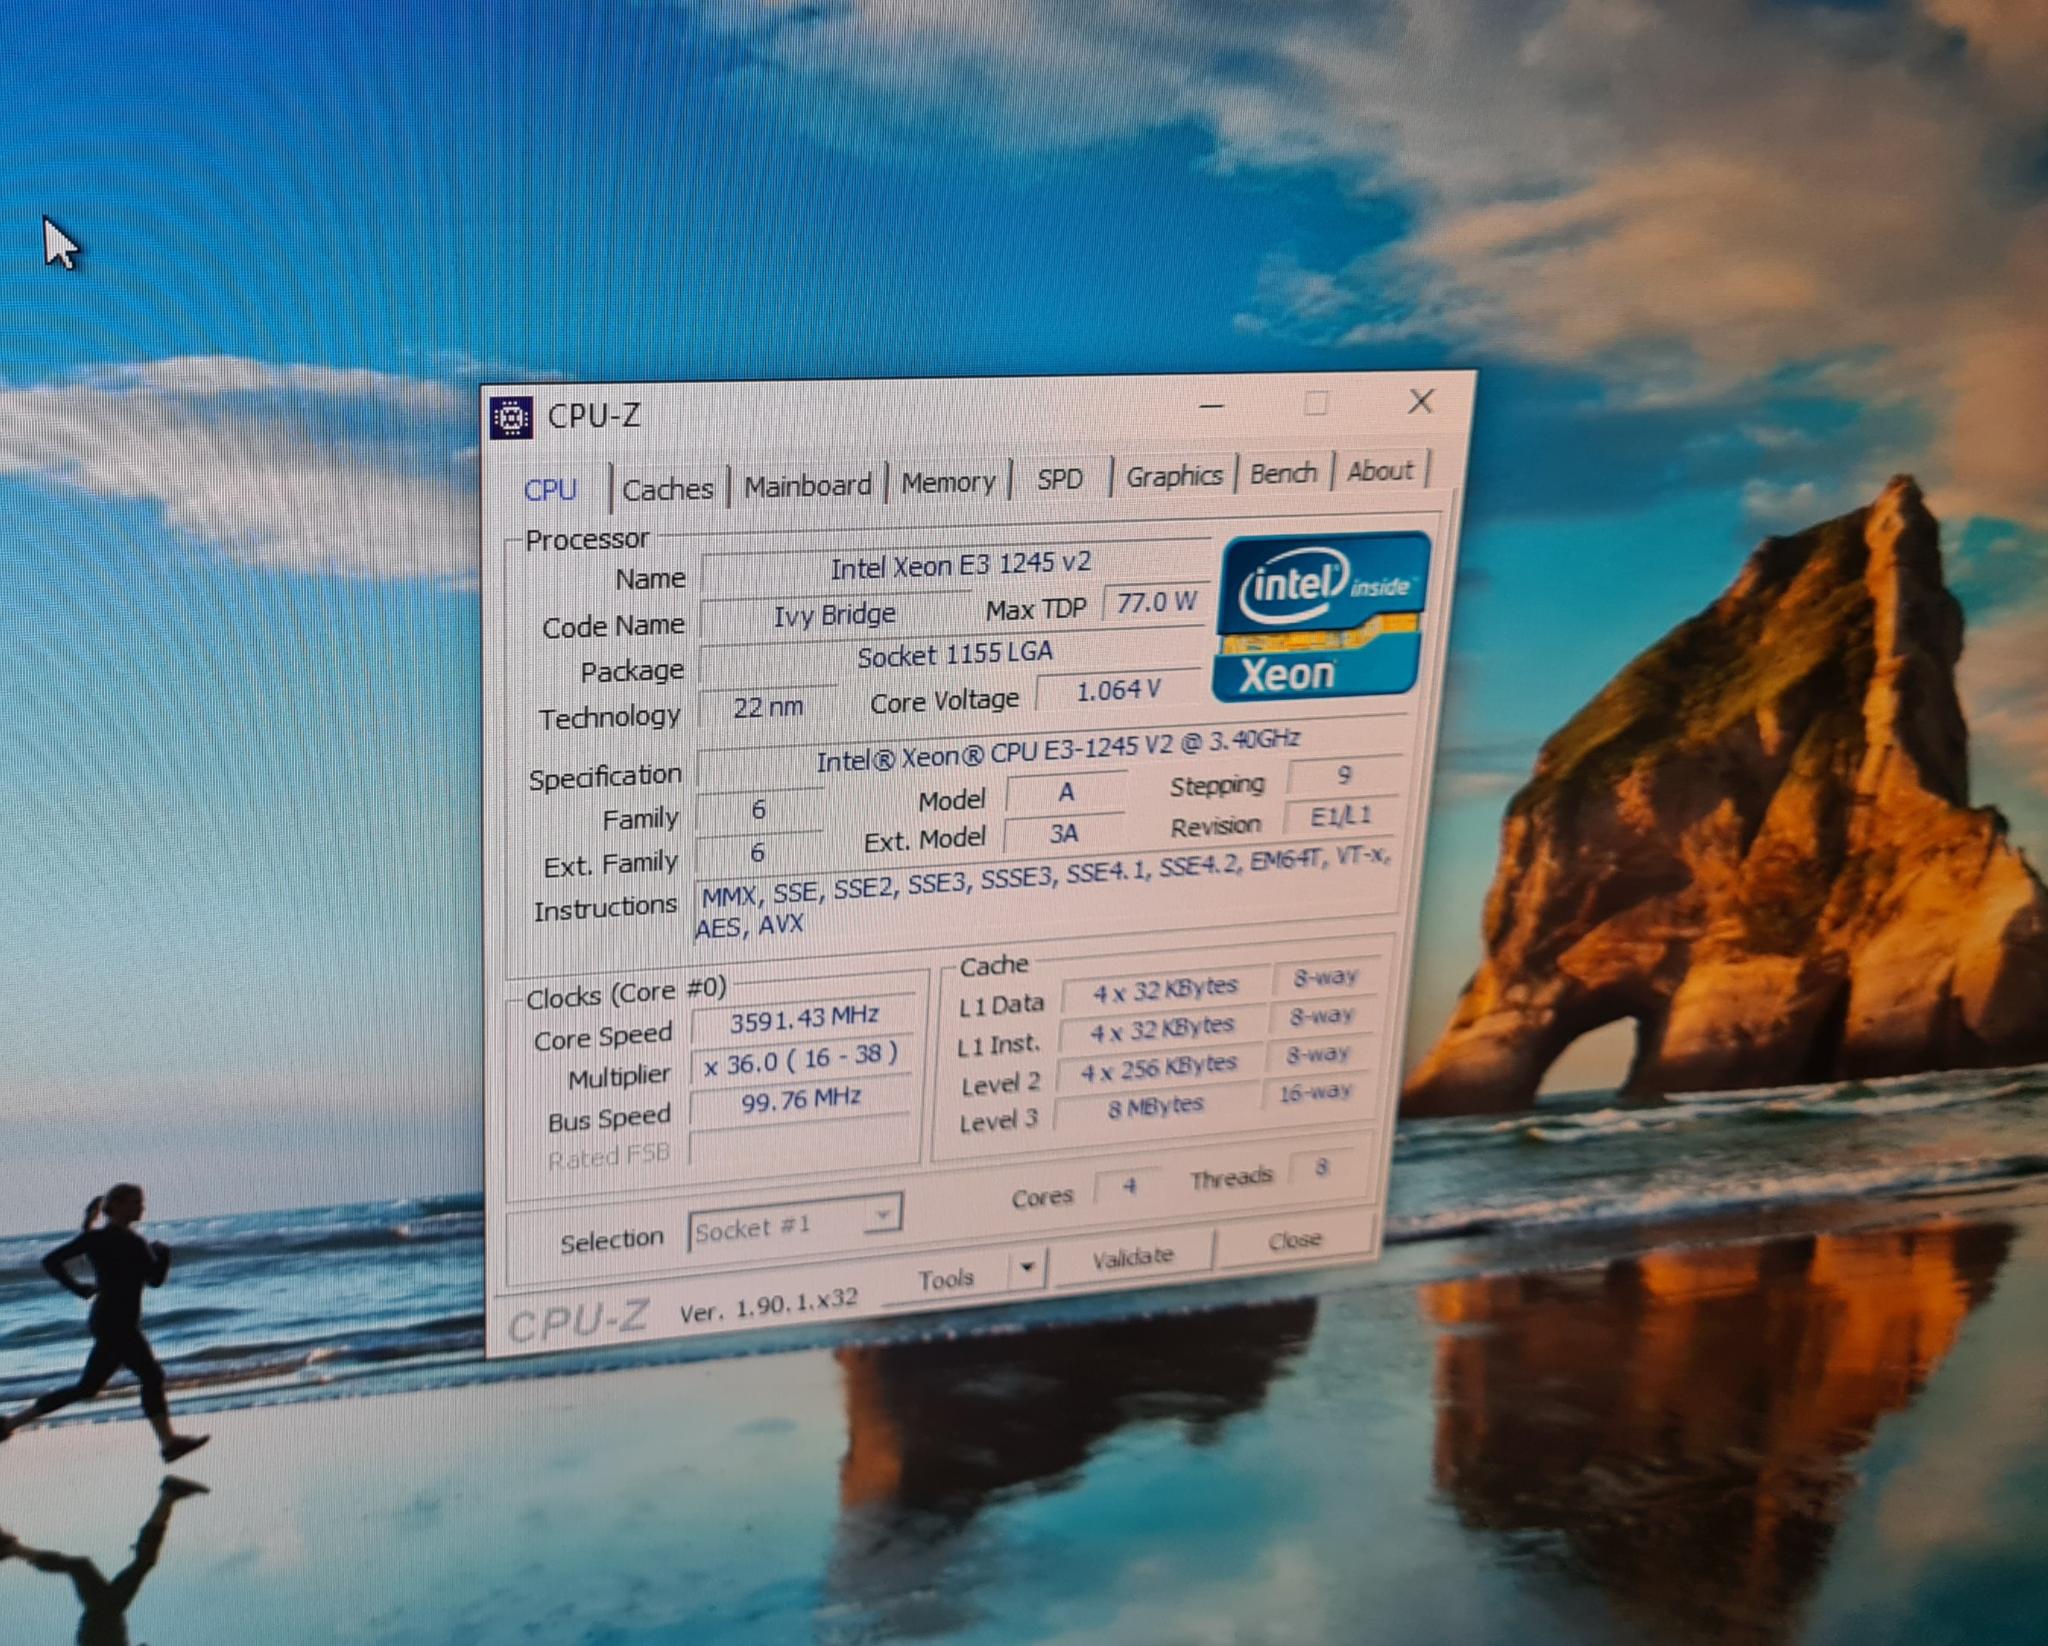Click the 1.064 V core voltage value
This screenshot has width=2048, height=1646.
1118,690
